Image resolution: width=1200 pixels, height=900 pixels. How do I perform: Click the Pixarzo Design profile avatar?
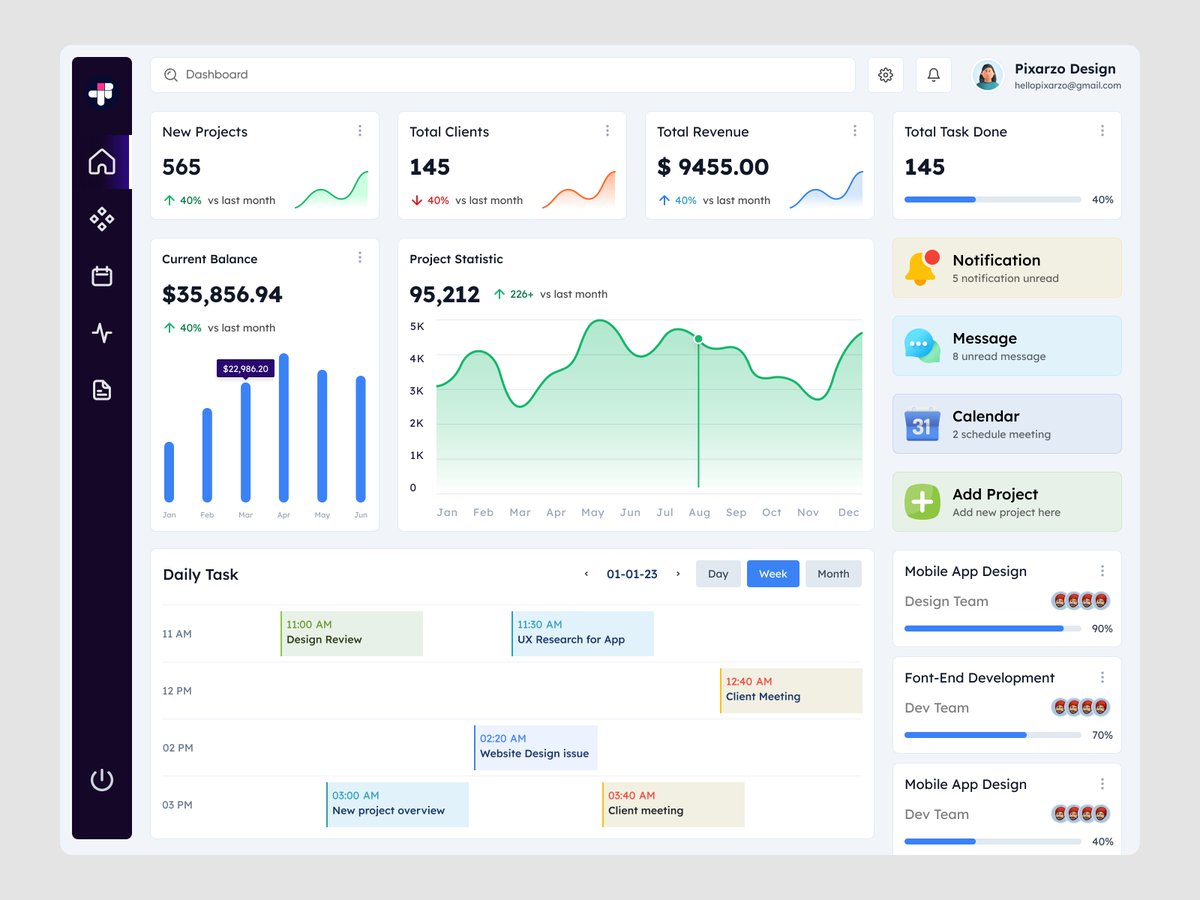pyautogui.click(x=988, y=75)
